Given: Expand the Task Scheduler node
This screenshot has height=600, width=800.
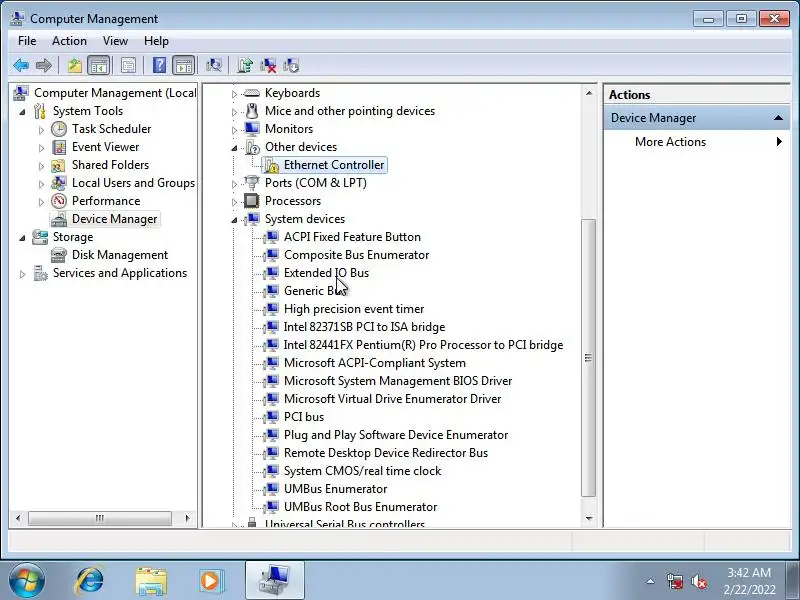Looking at the screenshot, I should (41, 130).
